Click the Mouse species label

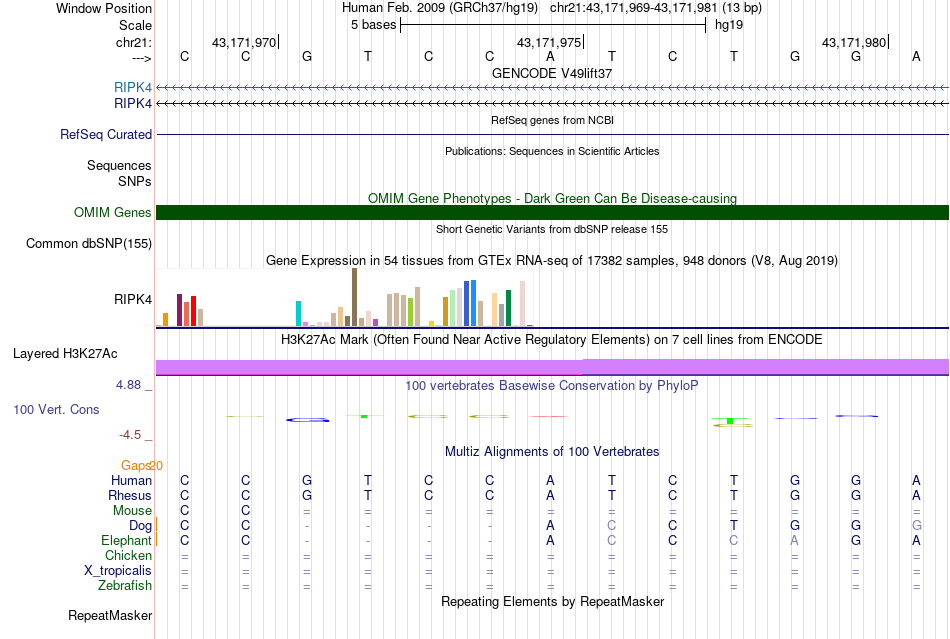132,511
